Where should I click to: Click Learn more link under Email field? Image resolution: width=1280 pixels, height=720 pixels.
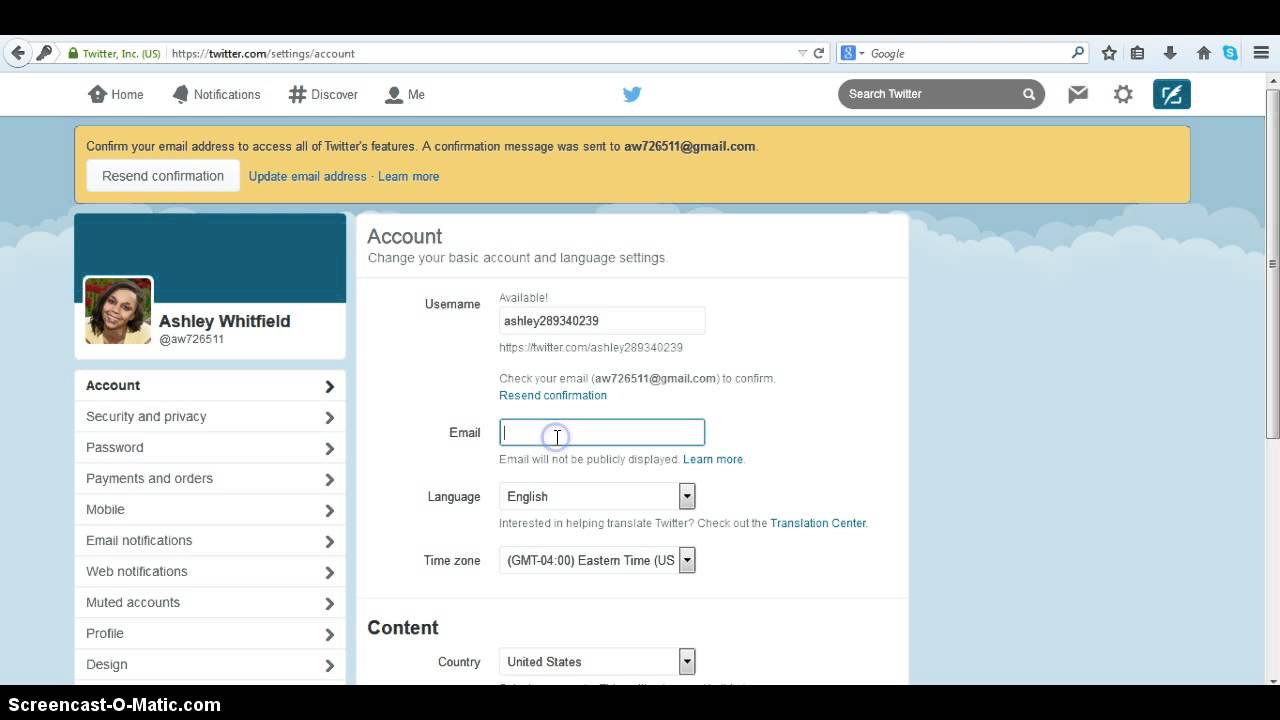pyautogui.click(x=713, y=459)
